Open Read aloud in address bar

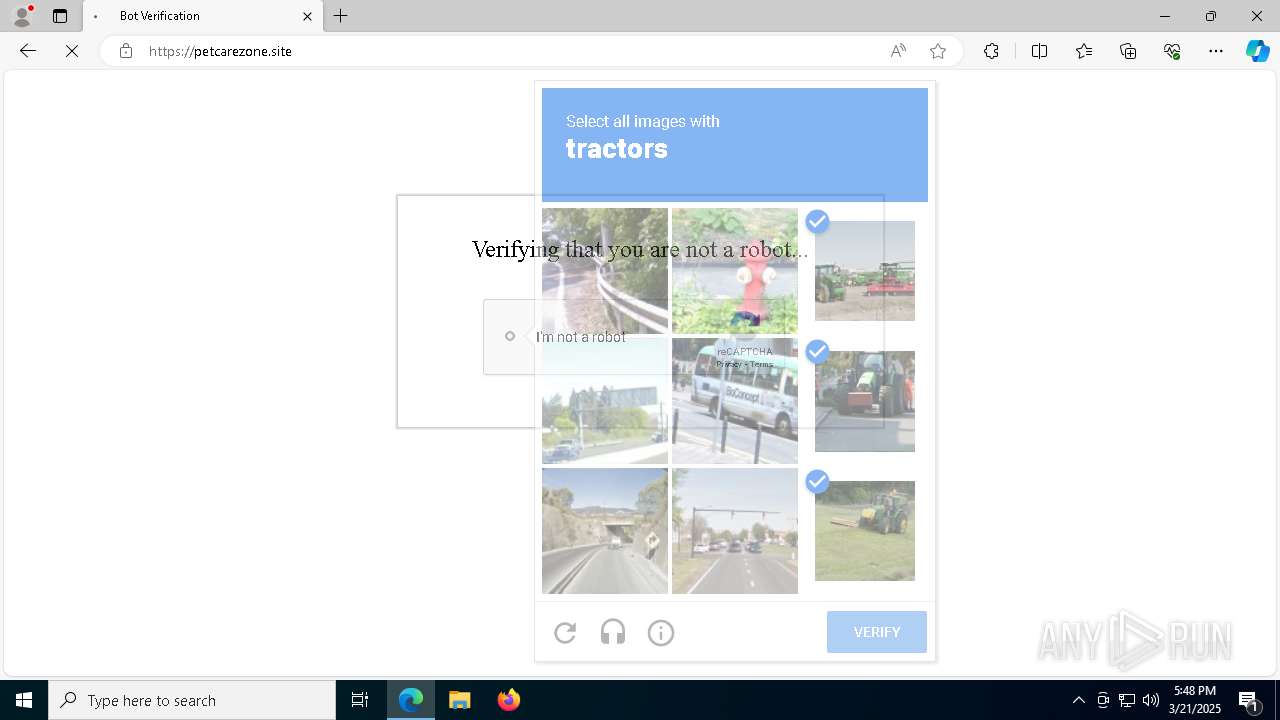click(898, 51)
